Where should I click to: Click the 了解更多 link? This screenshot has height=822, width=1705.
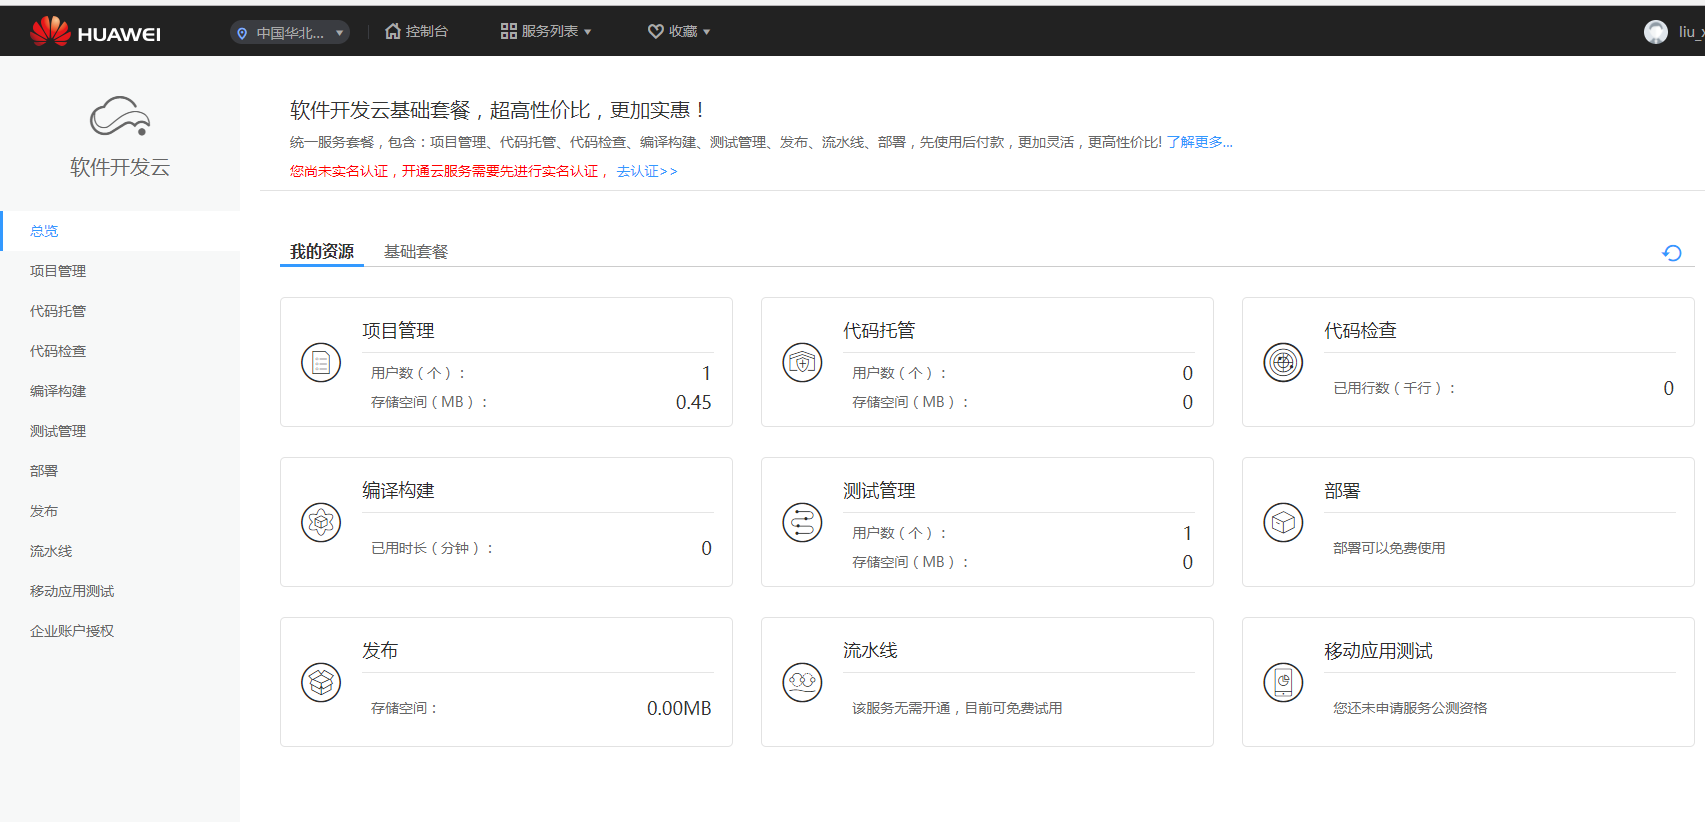[1199, 142]
